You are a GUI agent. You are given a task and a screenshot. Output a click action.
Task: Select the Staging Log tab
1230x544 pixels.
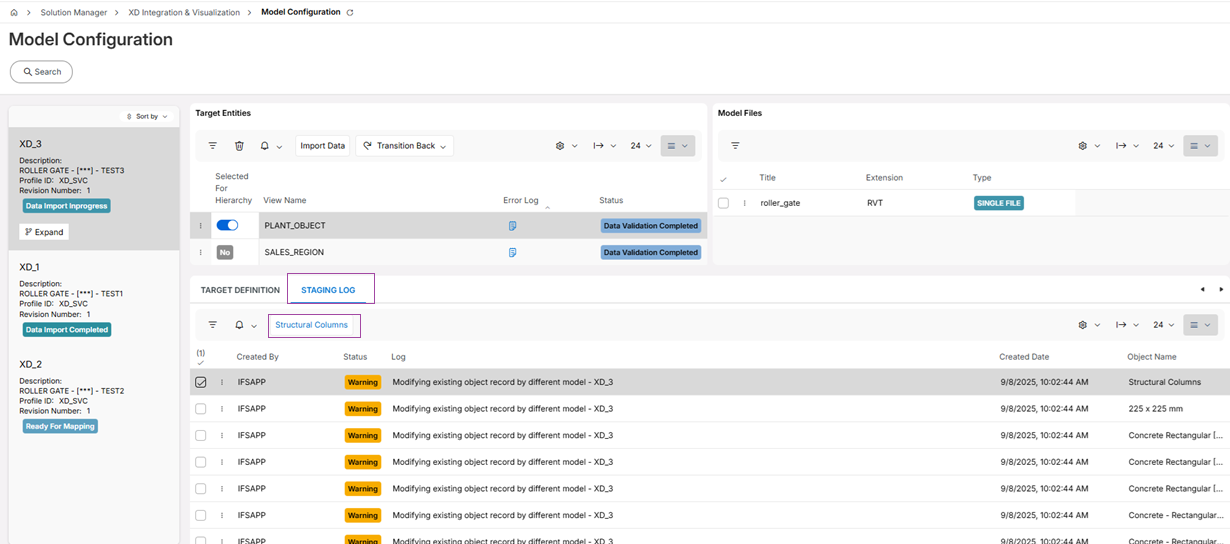coord(328,290)
